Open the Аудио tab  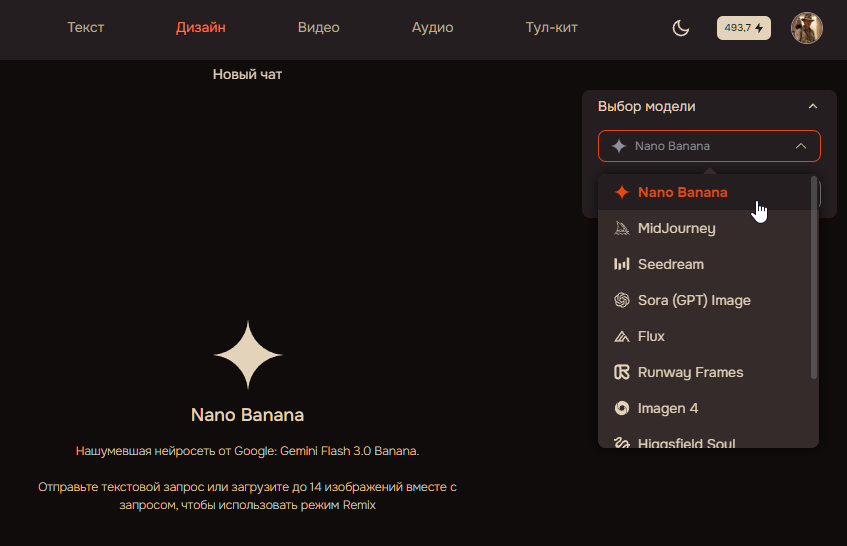tap(432, 28)
